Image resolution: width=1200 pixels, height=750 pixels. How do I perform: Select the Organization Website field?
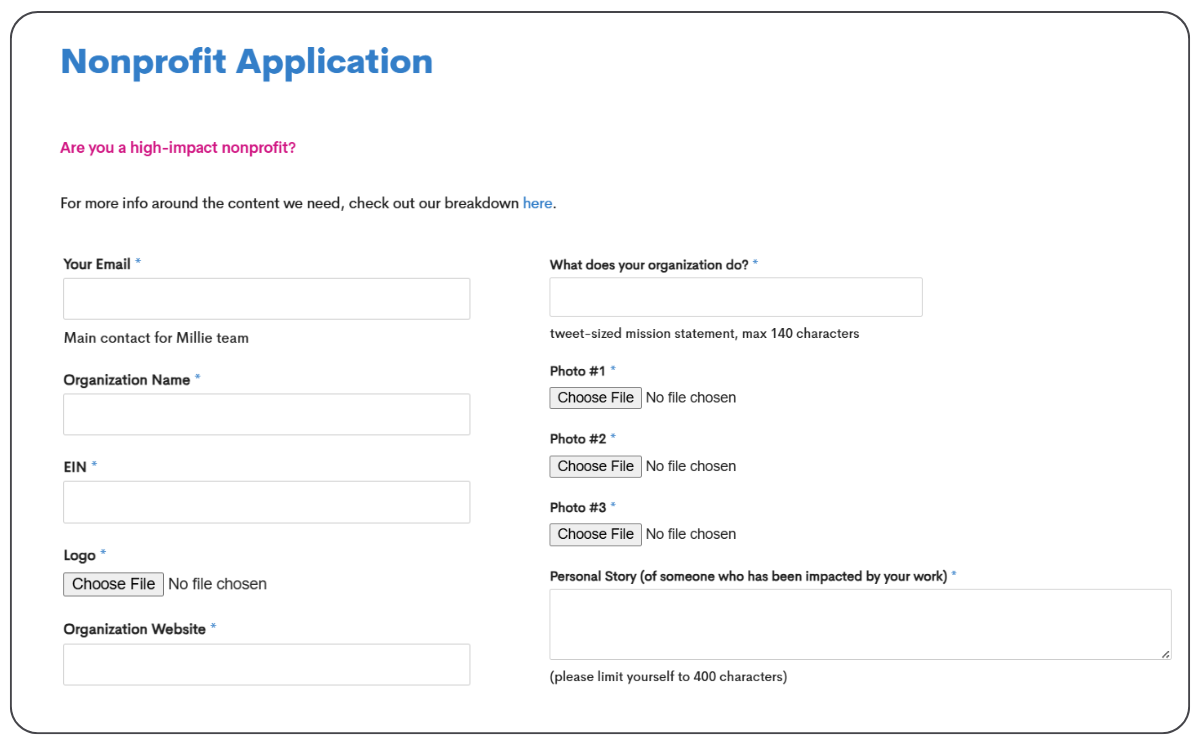click(266, 664)
